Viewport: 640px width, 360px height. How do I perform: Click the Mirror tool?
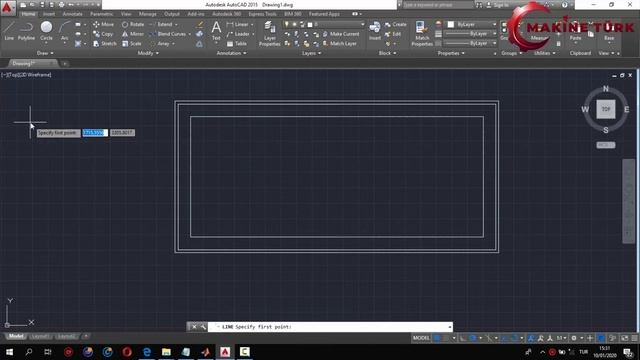tap(133, 34)
